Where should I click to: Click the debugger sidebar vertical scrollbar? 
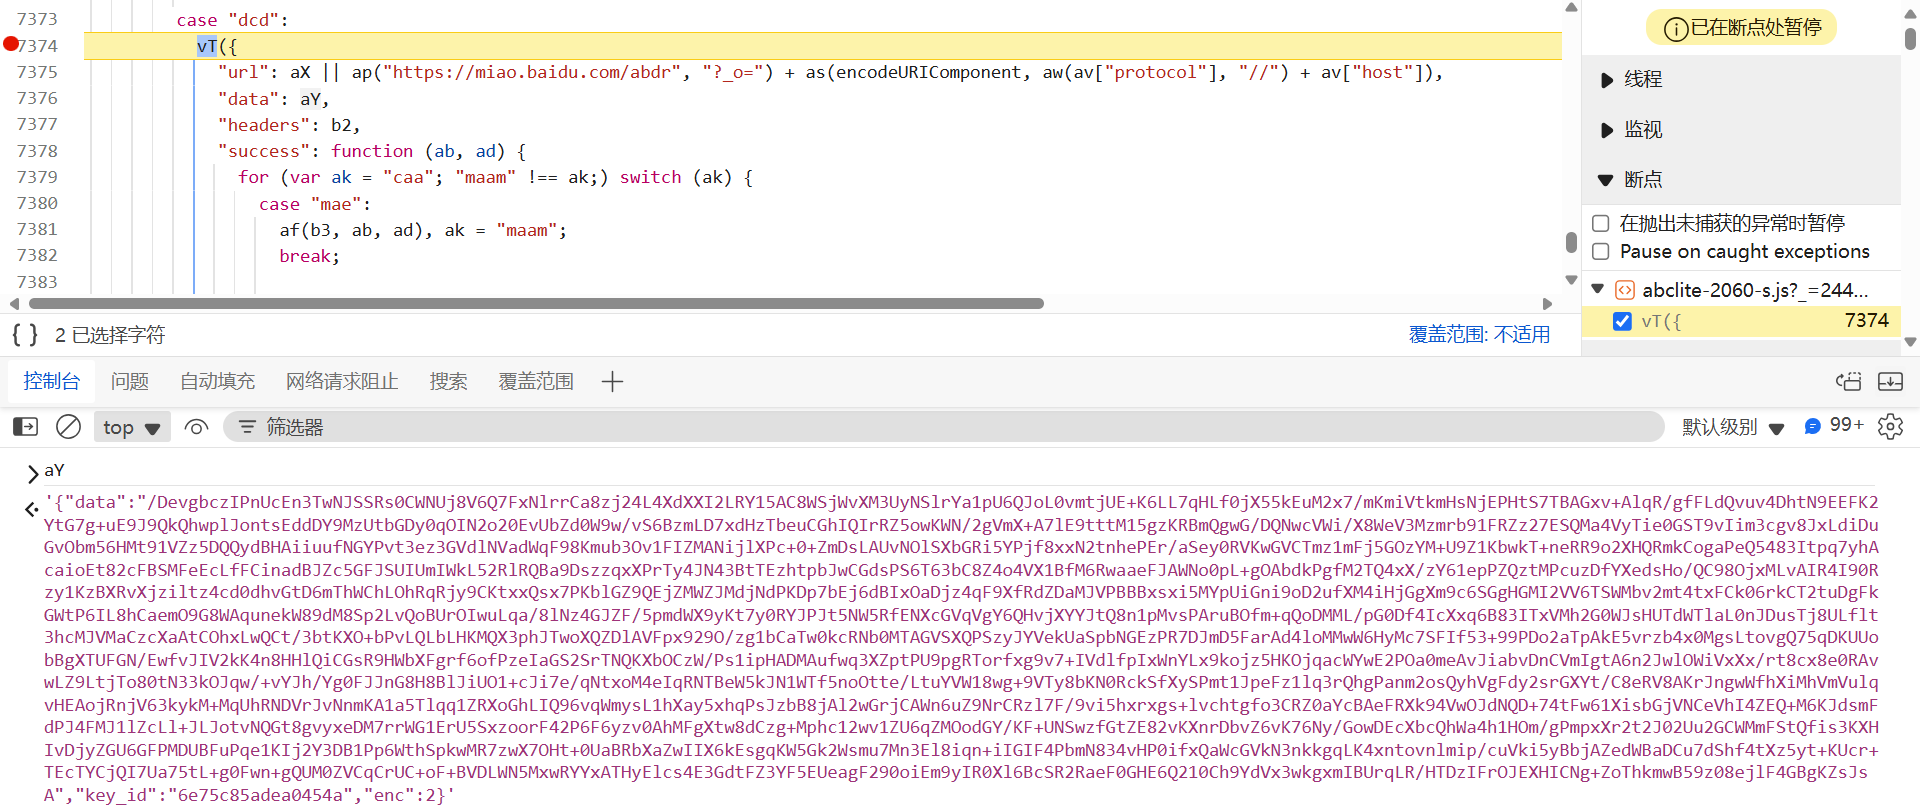click(1910, 38)
